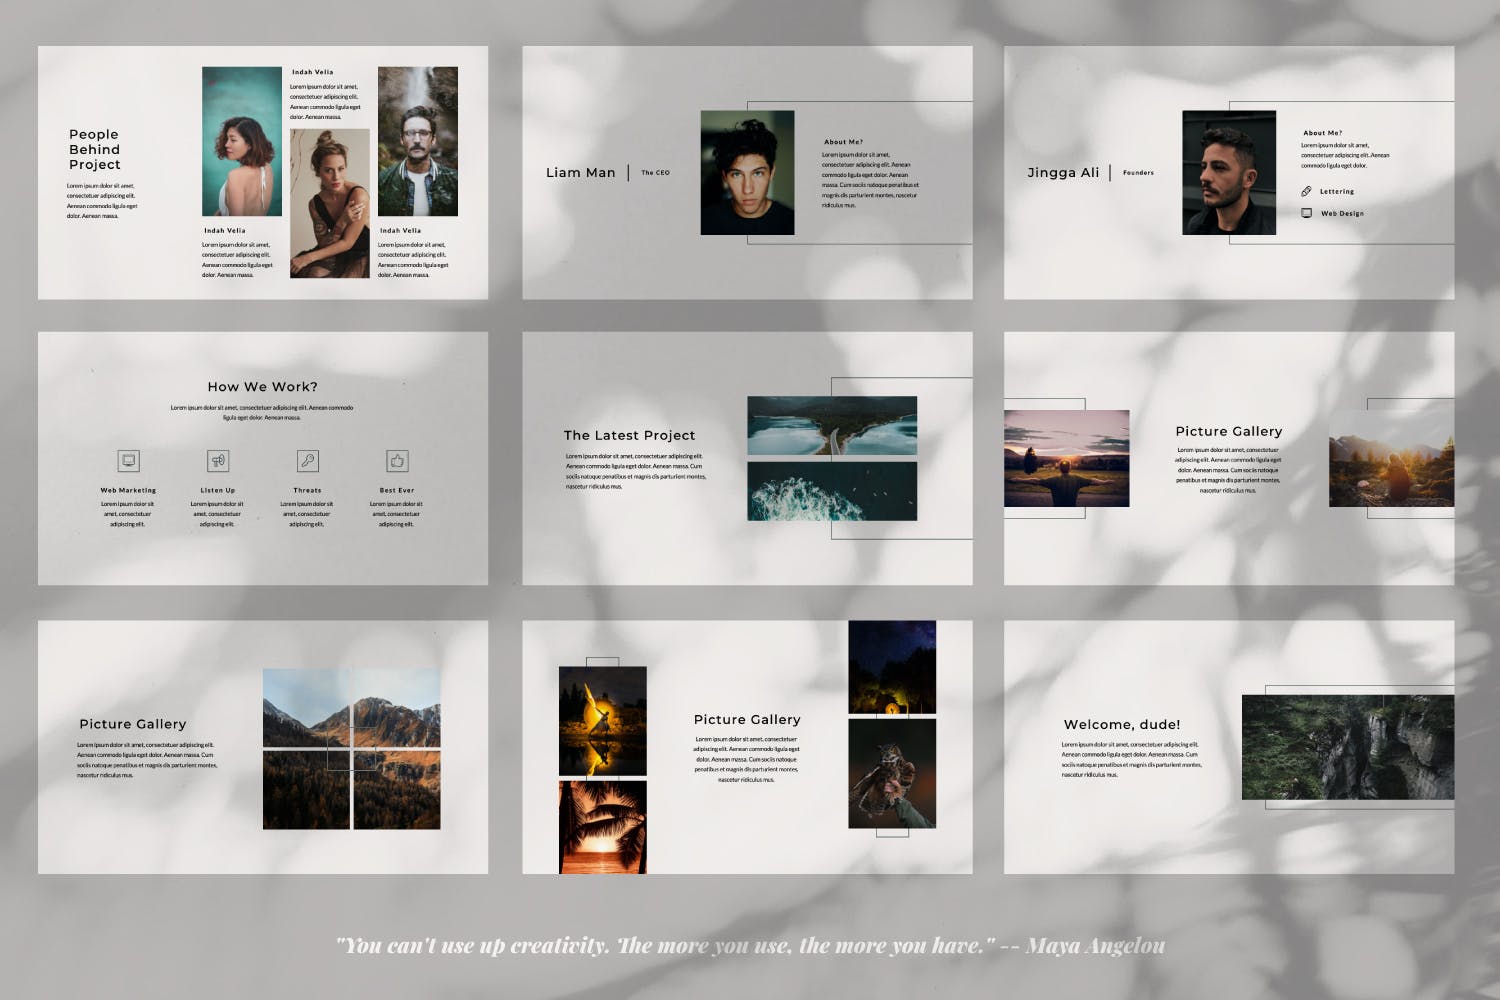
Task: Click 'The Latest Project' title text
Action: 629,435
